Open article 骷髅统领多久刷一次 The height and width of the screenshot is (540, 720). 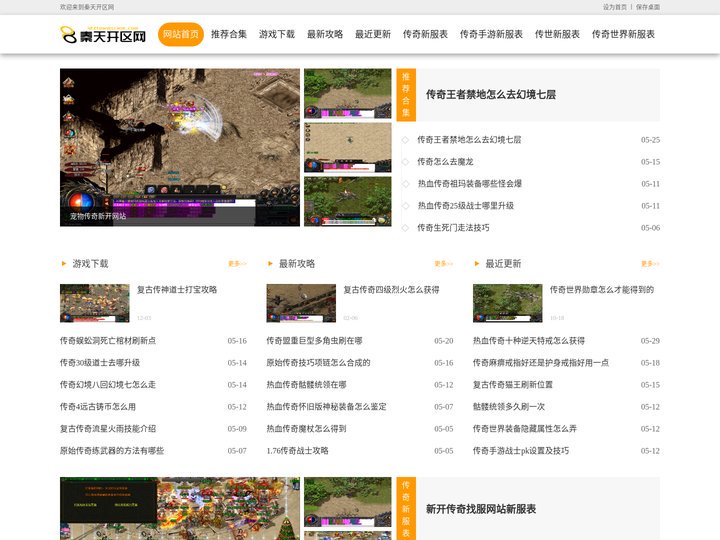(509, 407)
